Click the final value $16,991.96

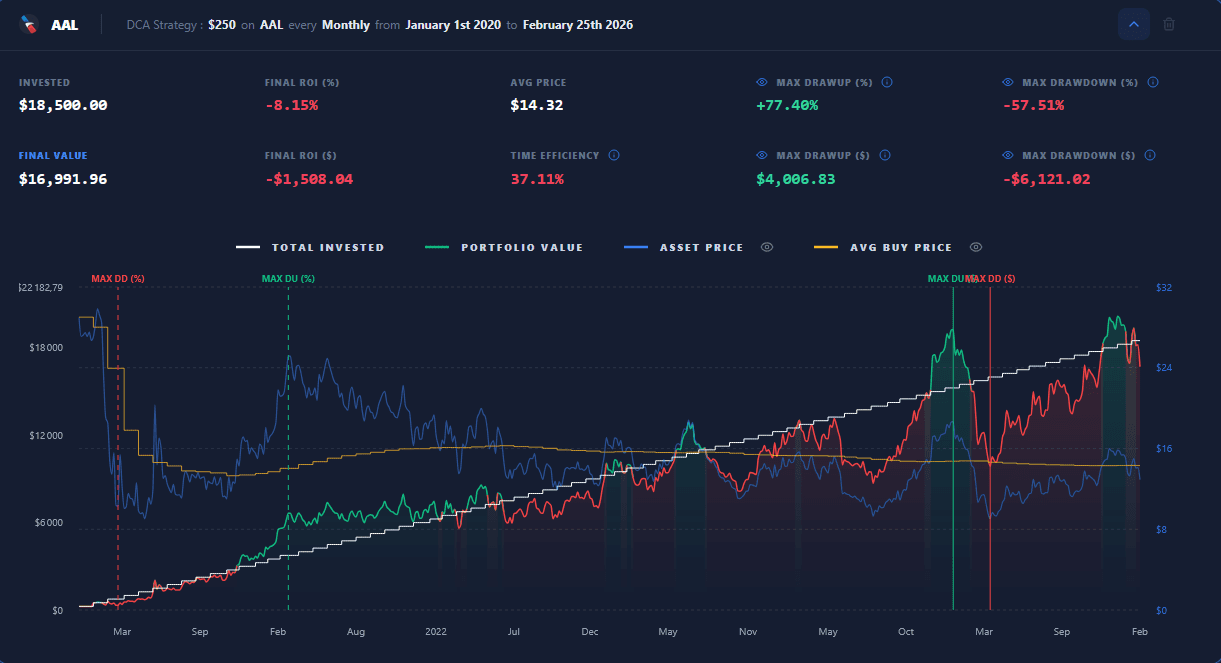pos(63,179)
